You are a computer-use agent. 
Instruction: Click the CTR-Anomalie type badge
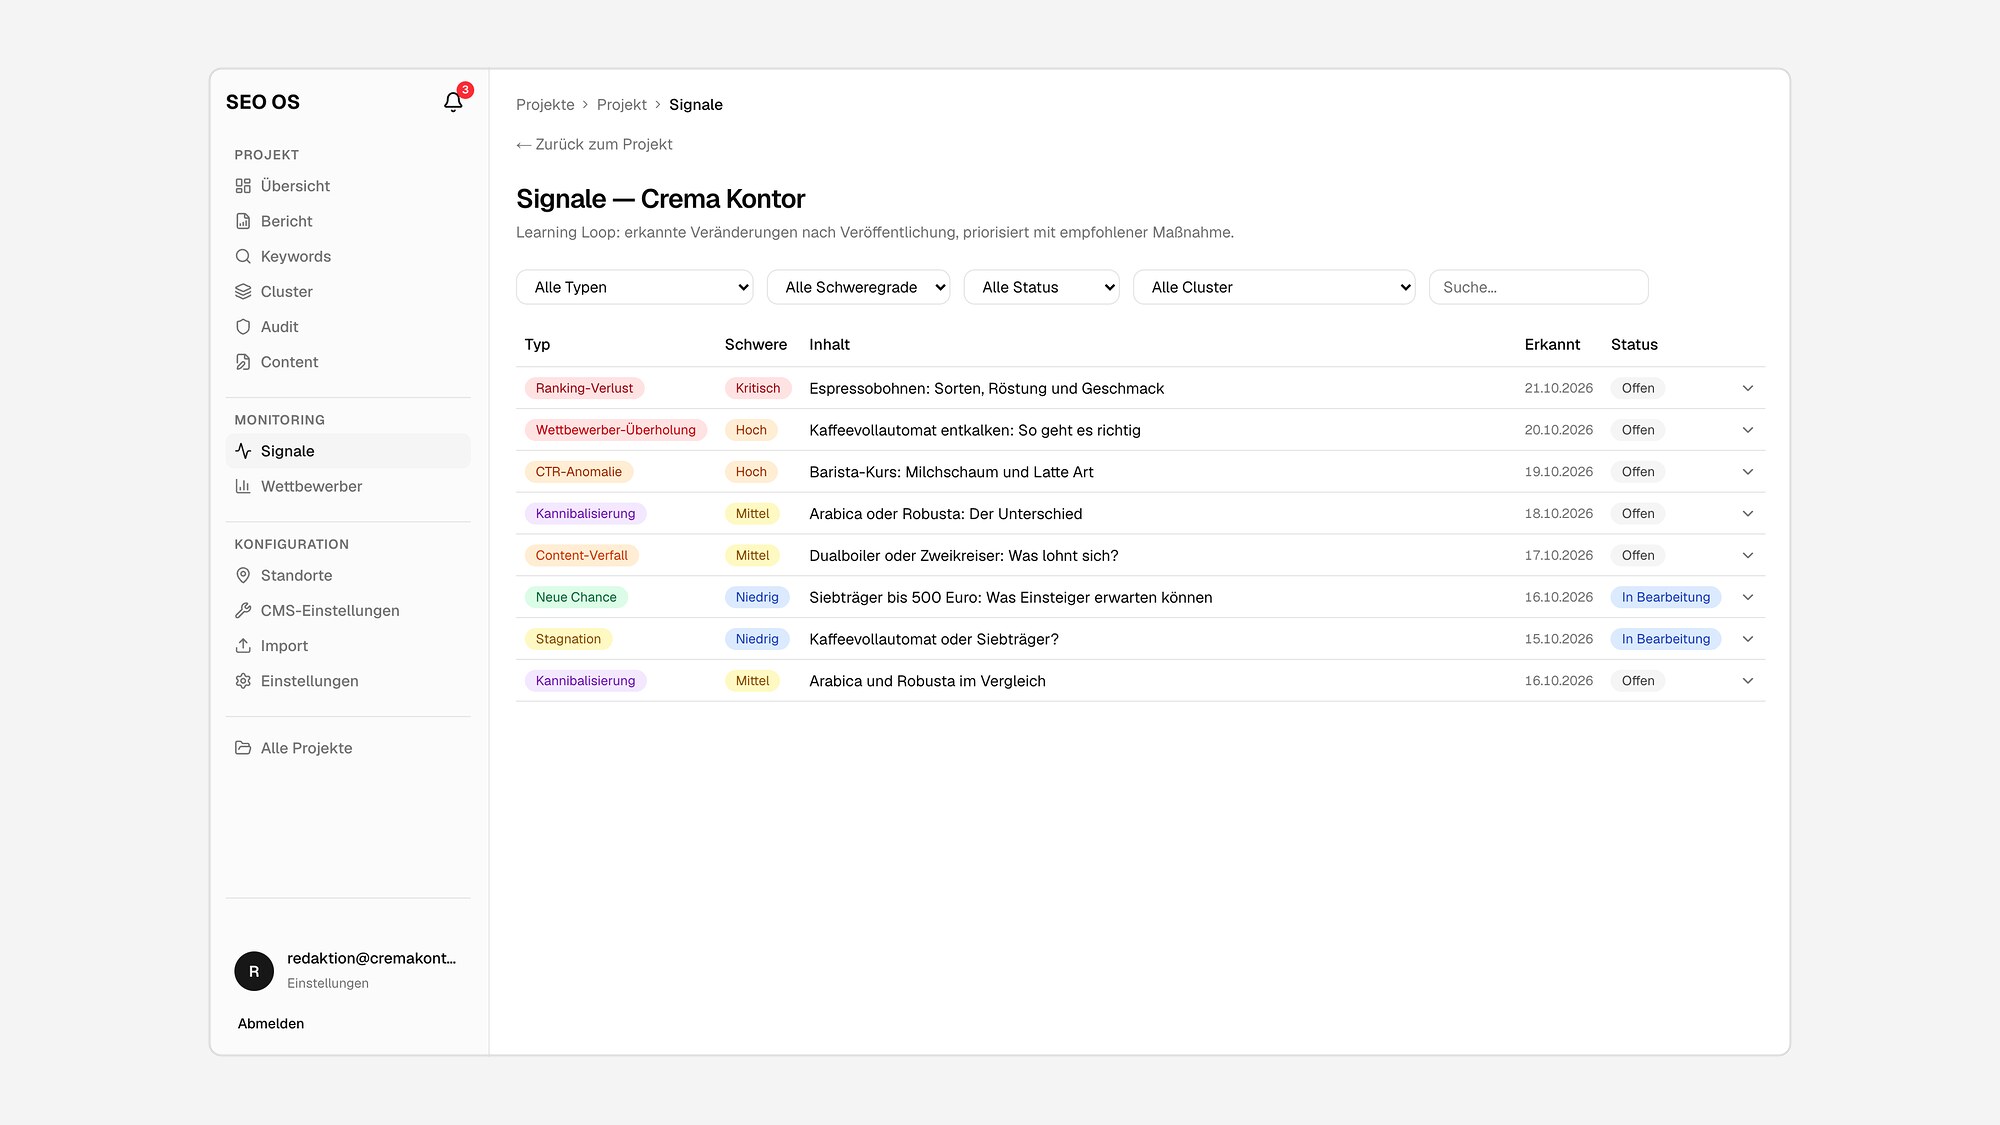tap(579, 472)
